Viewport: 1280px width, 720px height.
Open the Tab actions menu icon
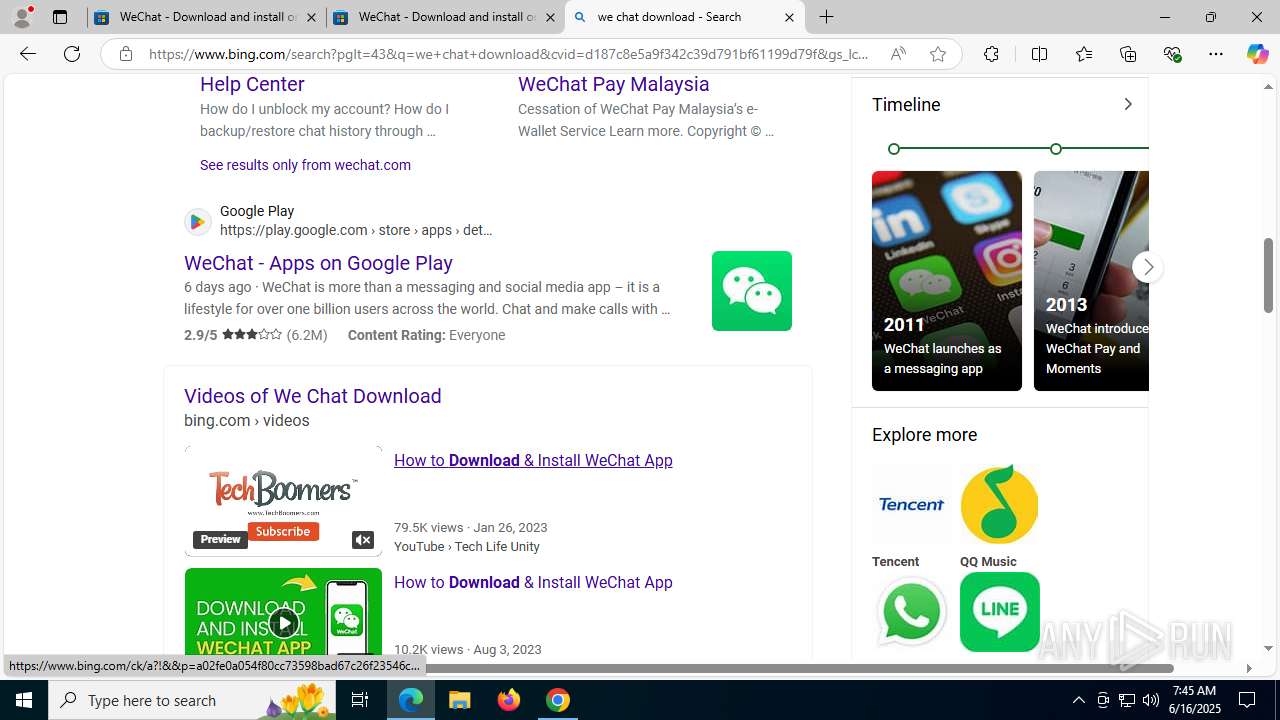coord(60,17)
